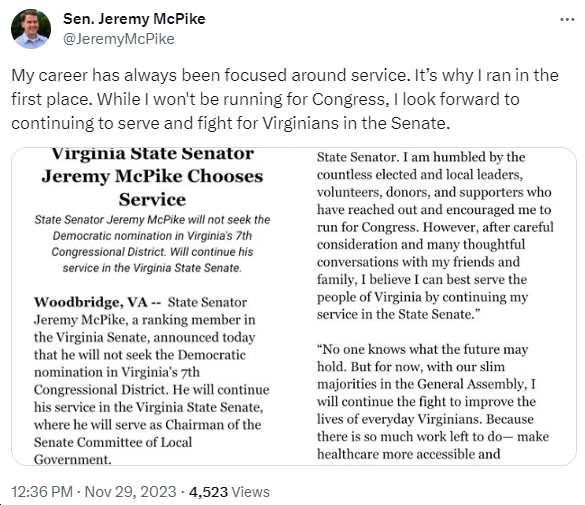Click the 'Jeremy McPike Chooses Service' headline

pos(152,188)
